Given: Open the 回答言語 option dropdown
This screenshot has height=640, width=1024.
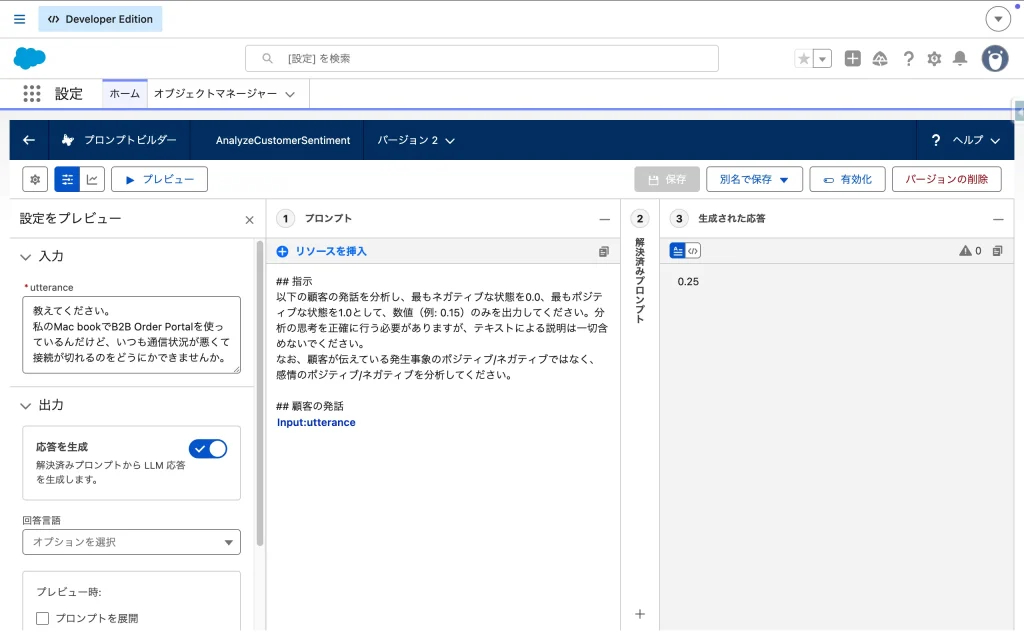Looking at the screenshot, I should click(131, 542).
